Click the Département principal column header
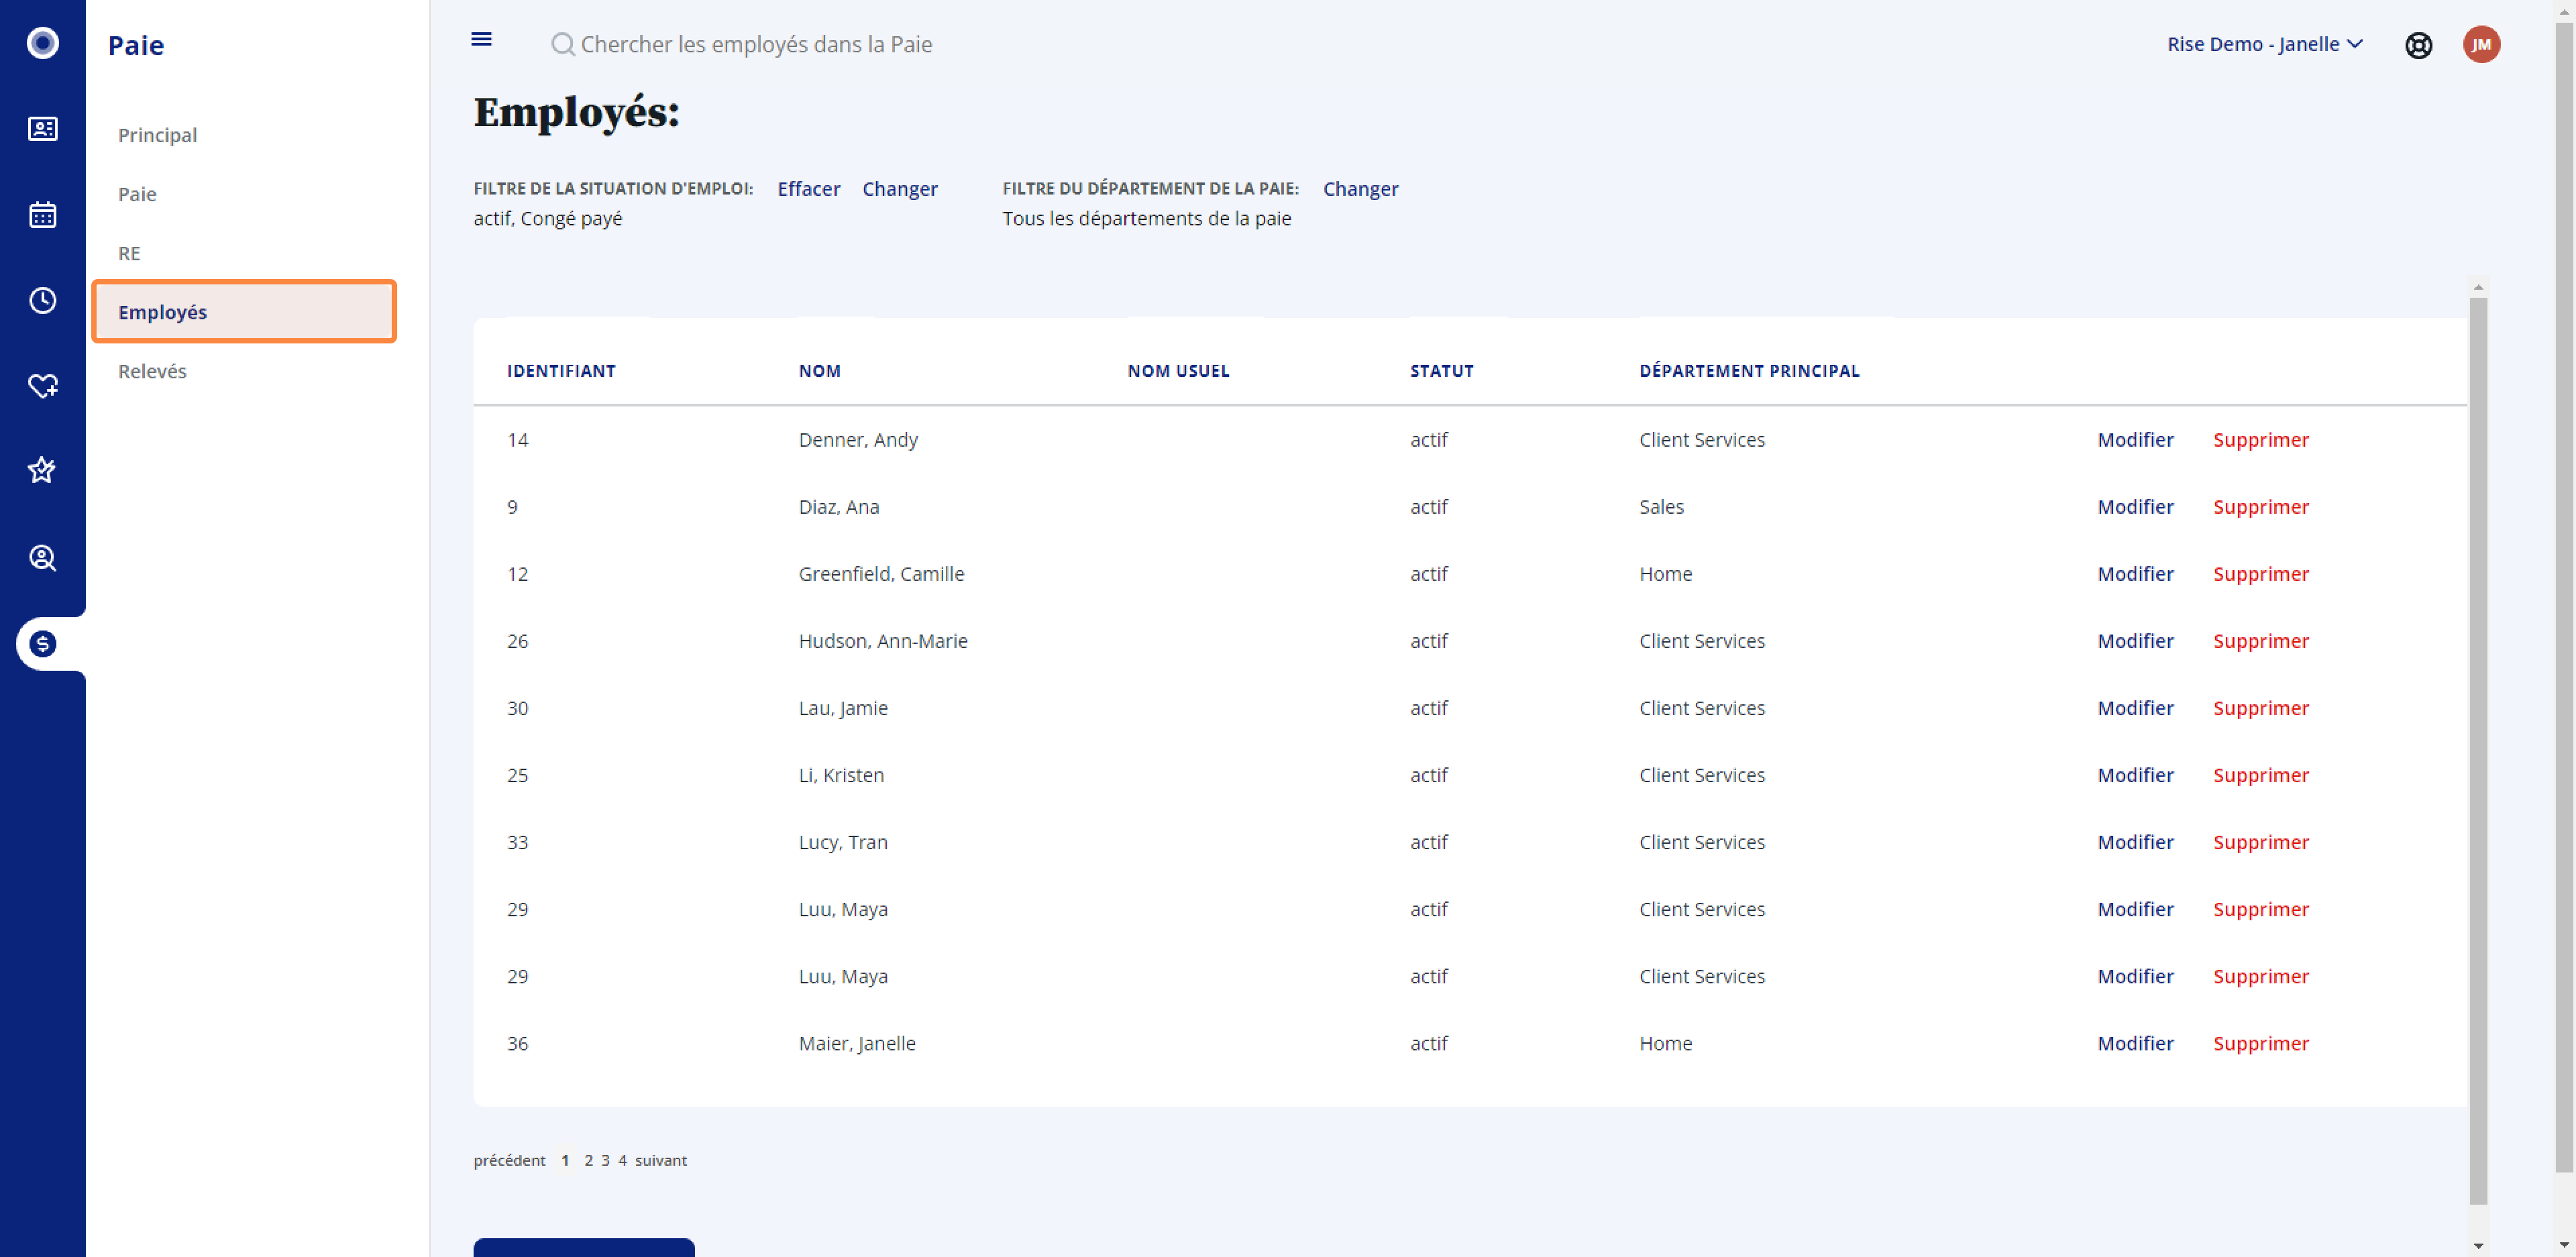The height and width of the screenshot is (1257, 2576). [1749, 371]
